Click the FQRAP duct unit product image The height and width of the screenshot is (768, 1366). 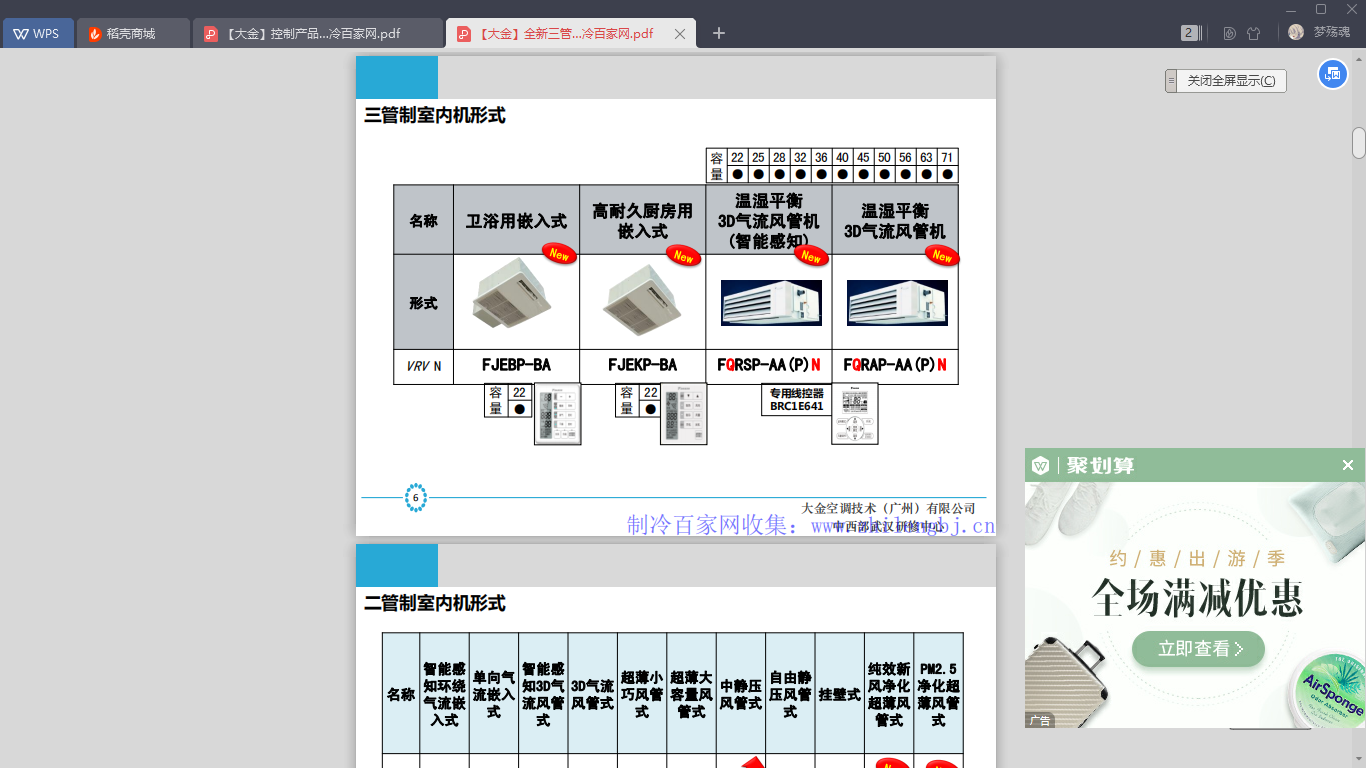tap(897, 303)
